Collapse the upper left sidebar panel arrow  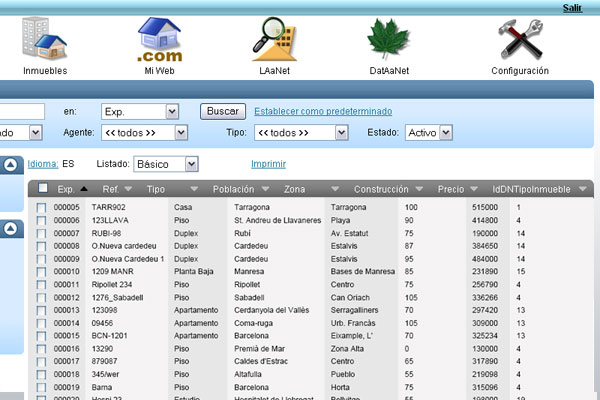click(12, 165)
